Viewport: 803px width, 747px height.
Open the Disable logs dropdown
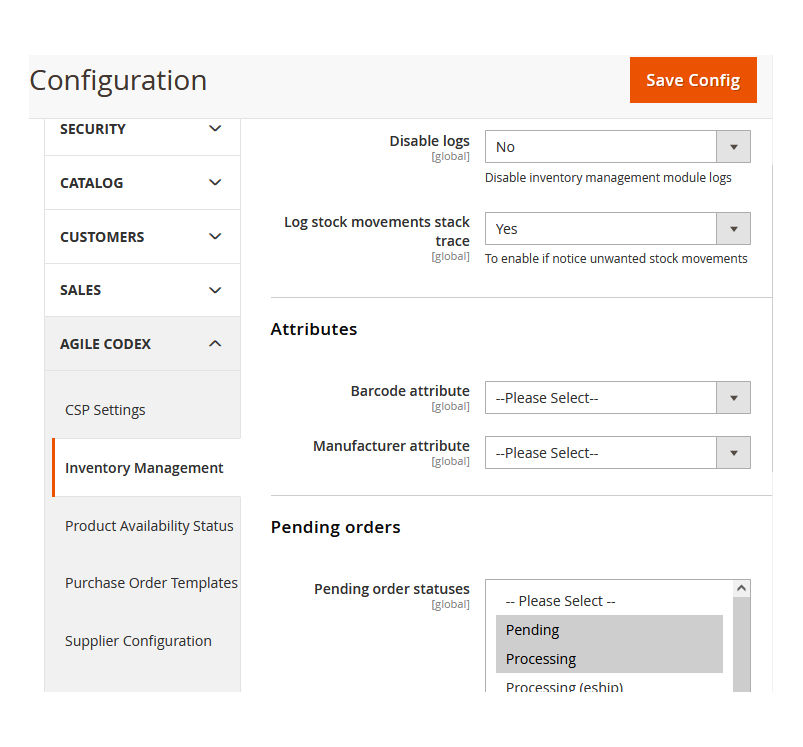click(617, 147)
